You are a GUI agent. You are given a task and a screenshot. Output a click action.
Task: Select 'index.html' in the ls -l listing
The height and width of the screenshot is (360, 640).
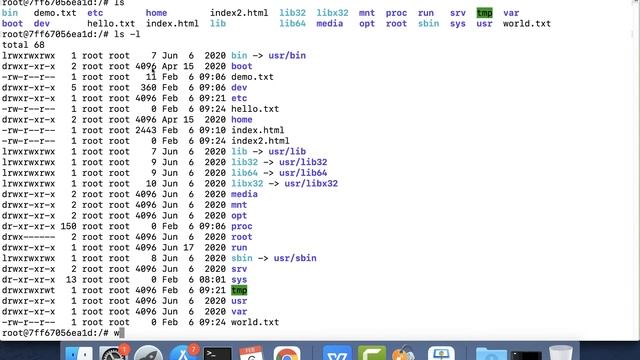click(258, 130)
